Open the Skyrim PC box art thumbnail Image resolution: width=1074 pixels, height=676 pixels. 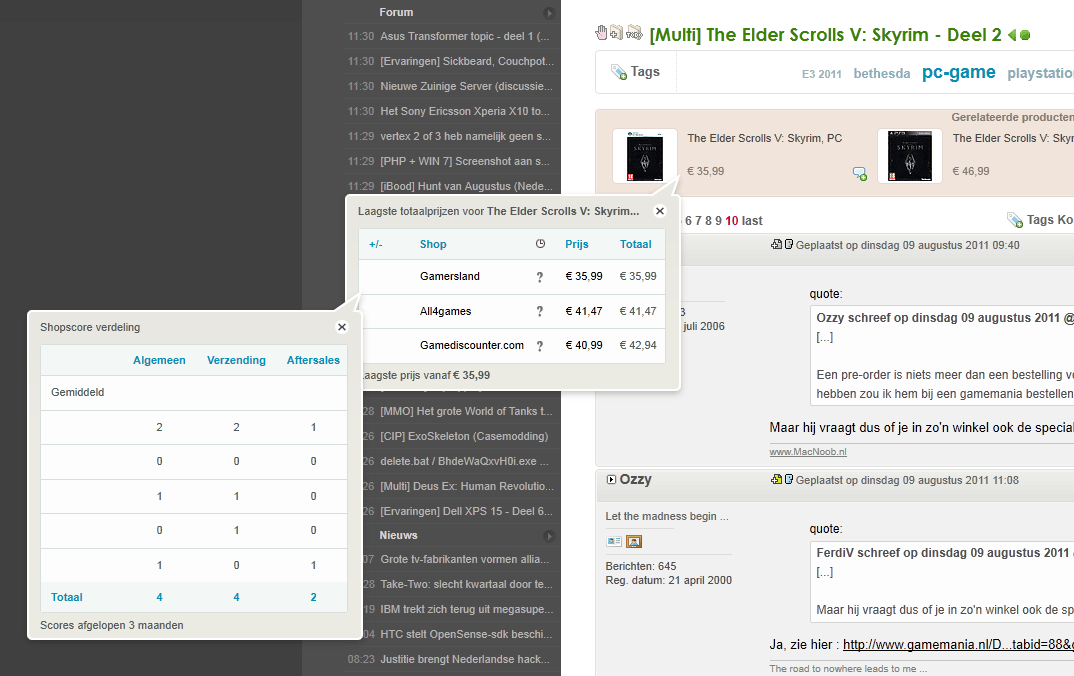pyautogui.click(x=645, y=155)
